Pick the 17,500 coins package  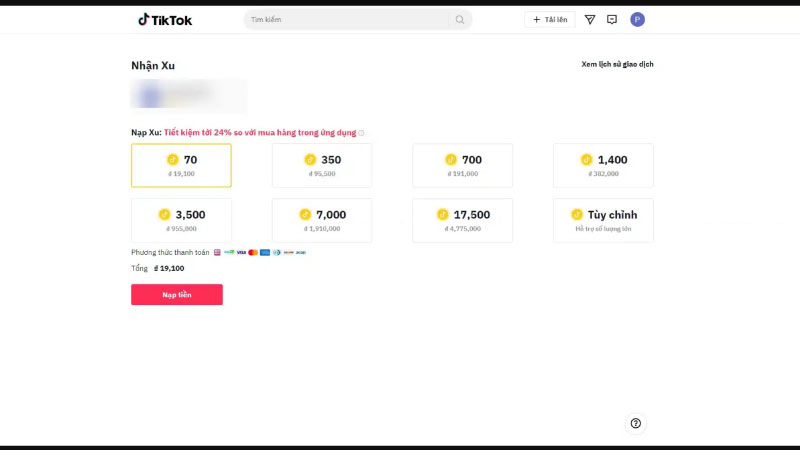pos(463,220)
